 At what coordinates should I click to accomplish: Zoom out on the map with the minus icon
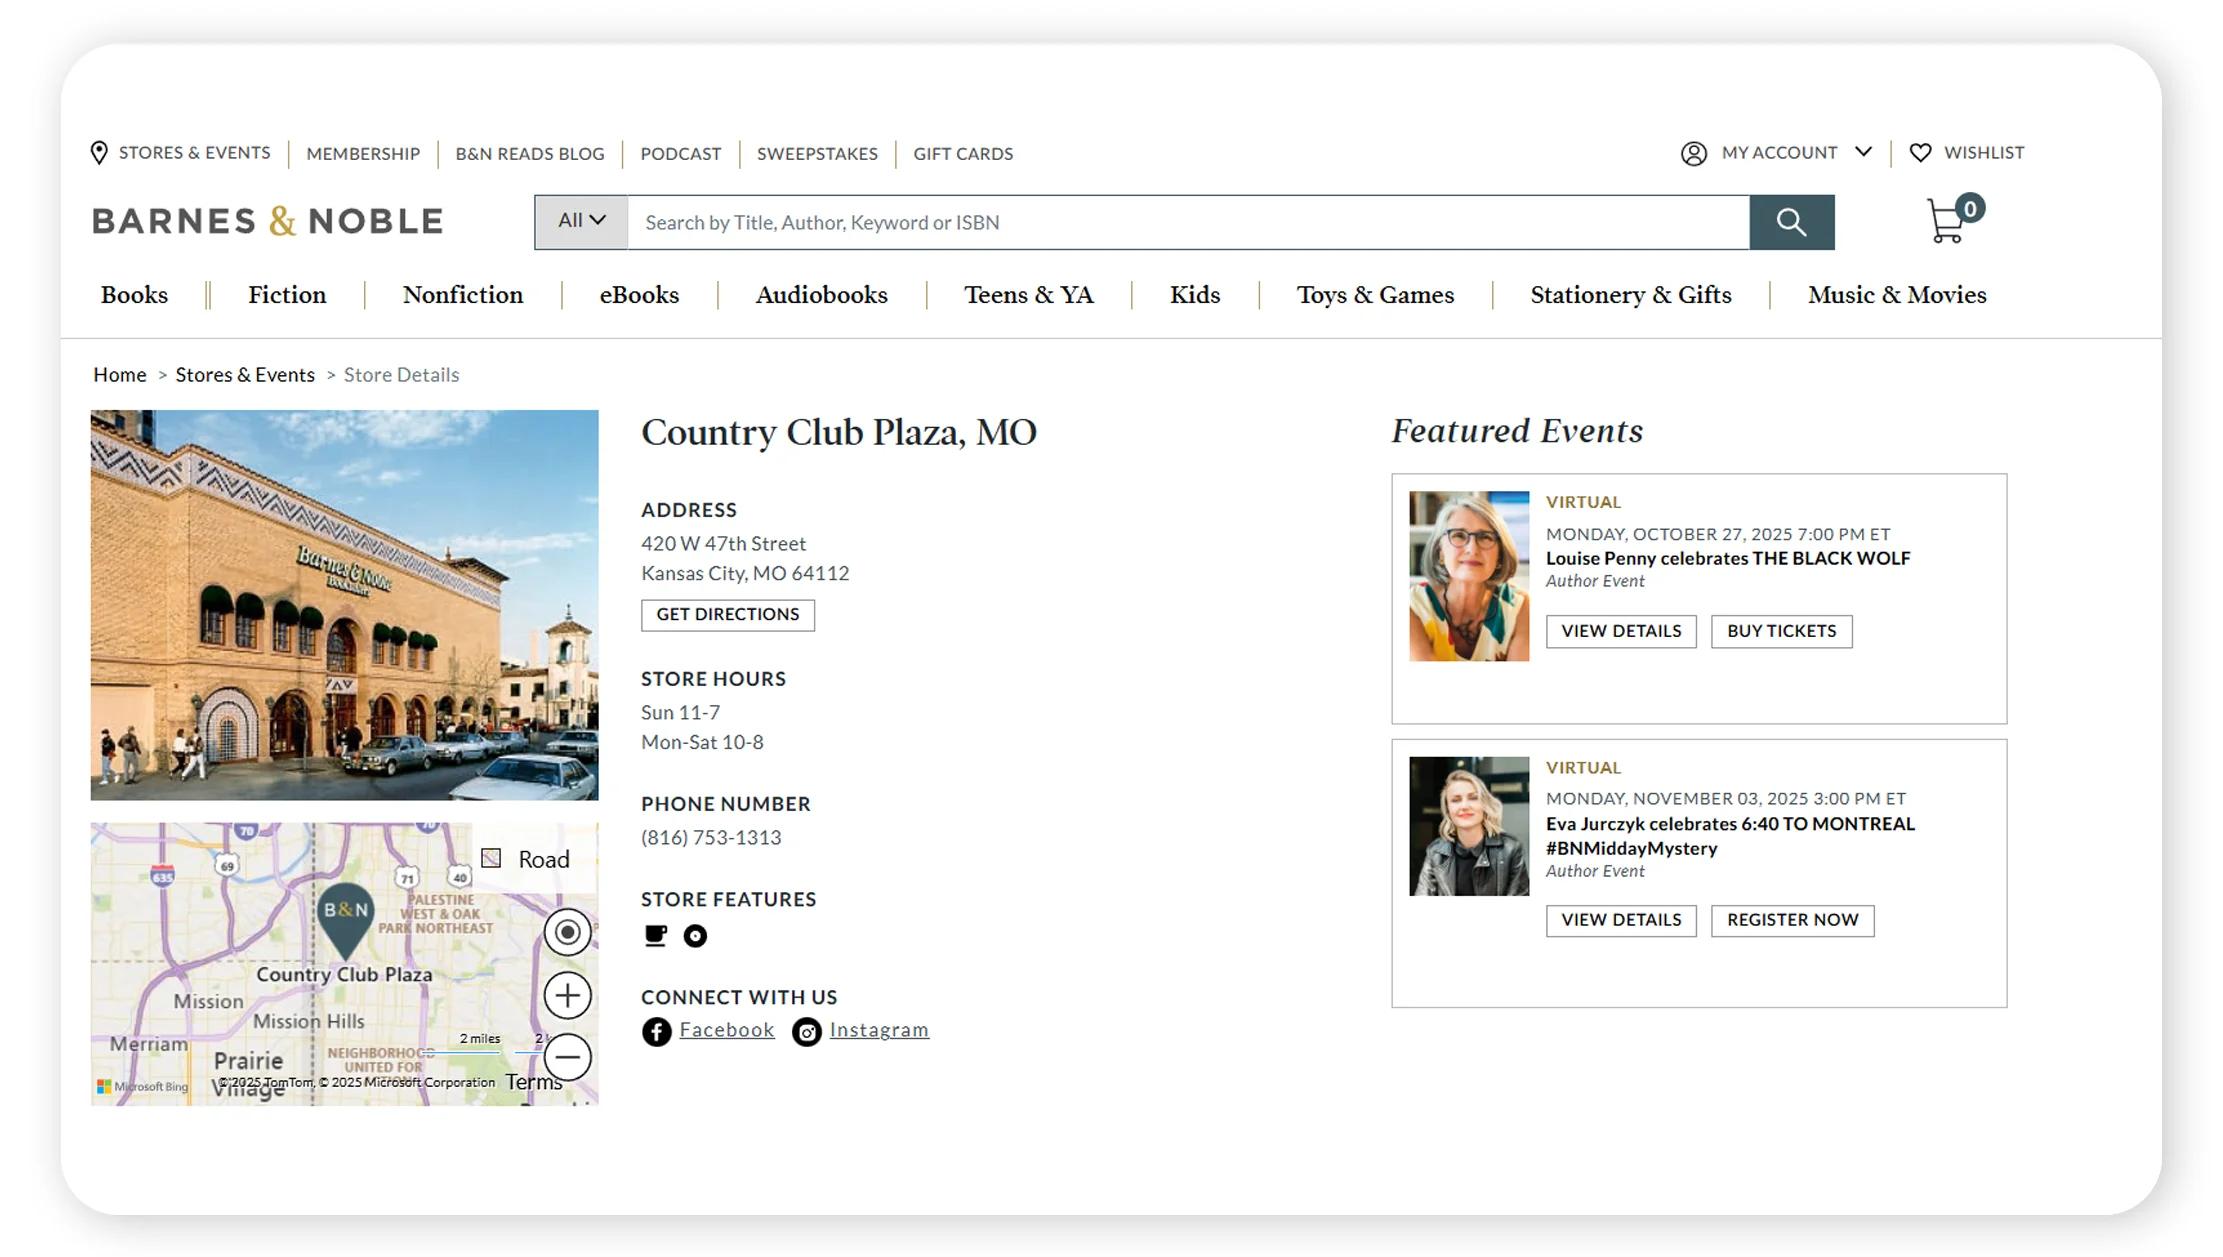coord(567,1057)
